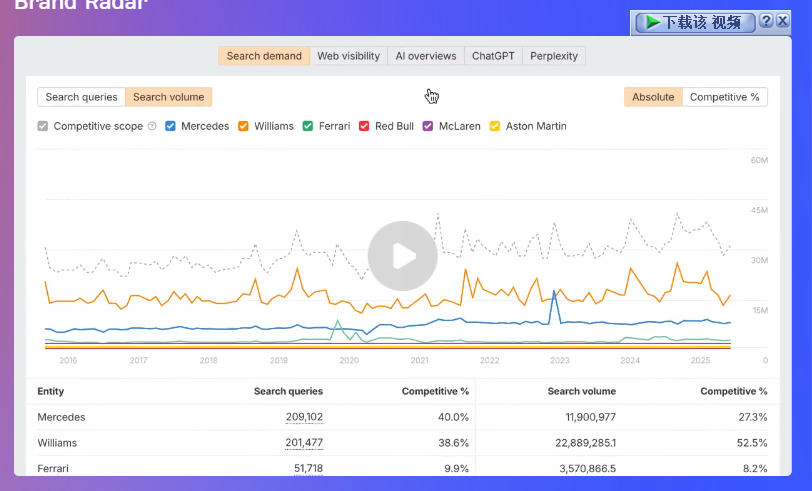
Task: Play the video with center play button
Action: [402, 256]
